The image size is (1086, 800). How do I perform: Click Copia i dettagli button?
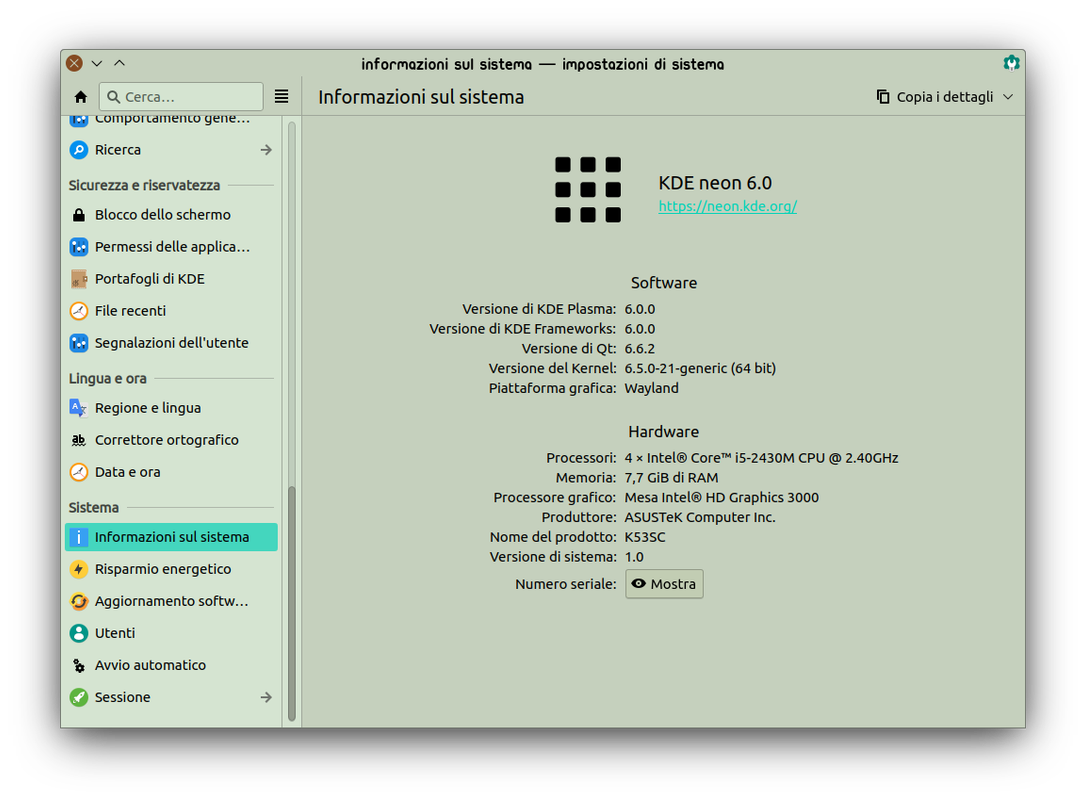coord(935,97)
